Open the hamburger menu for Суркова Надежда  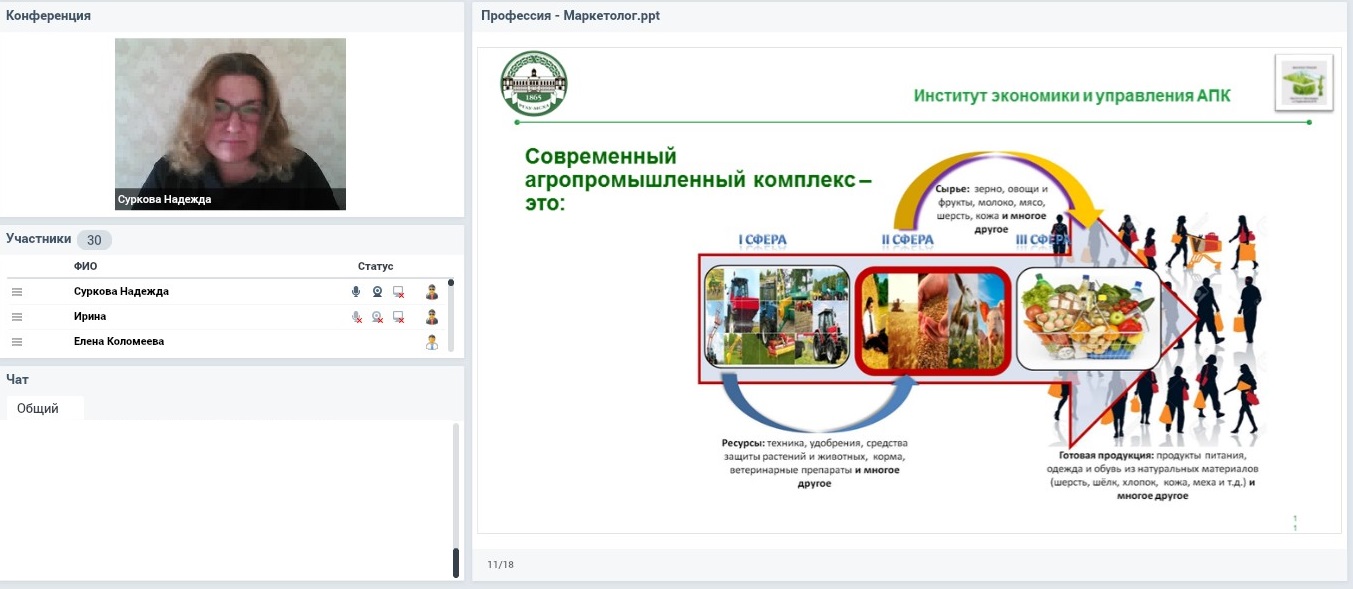pyautogui.click(x=16, y=292)
